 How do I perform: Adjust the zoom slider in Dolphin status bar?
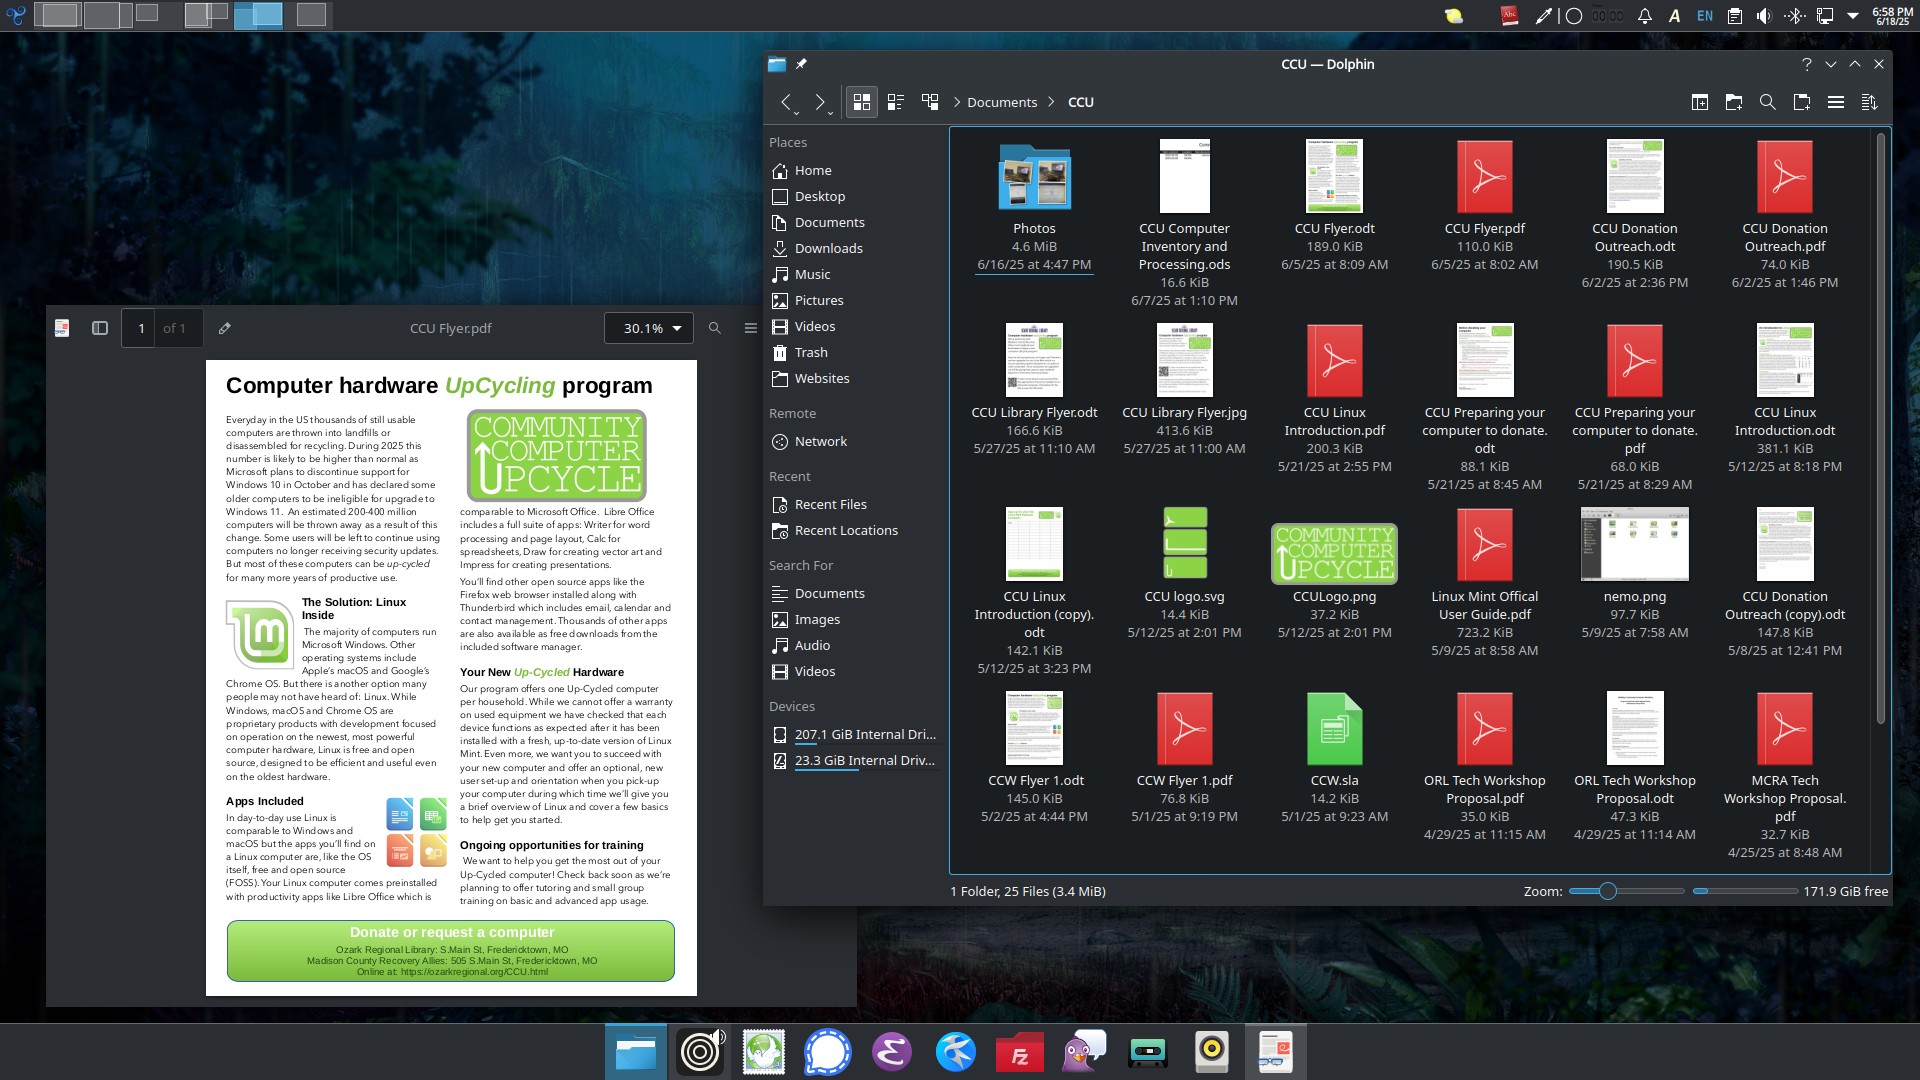click(1608, 890)
